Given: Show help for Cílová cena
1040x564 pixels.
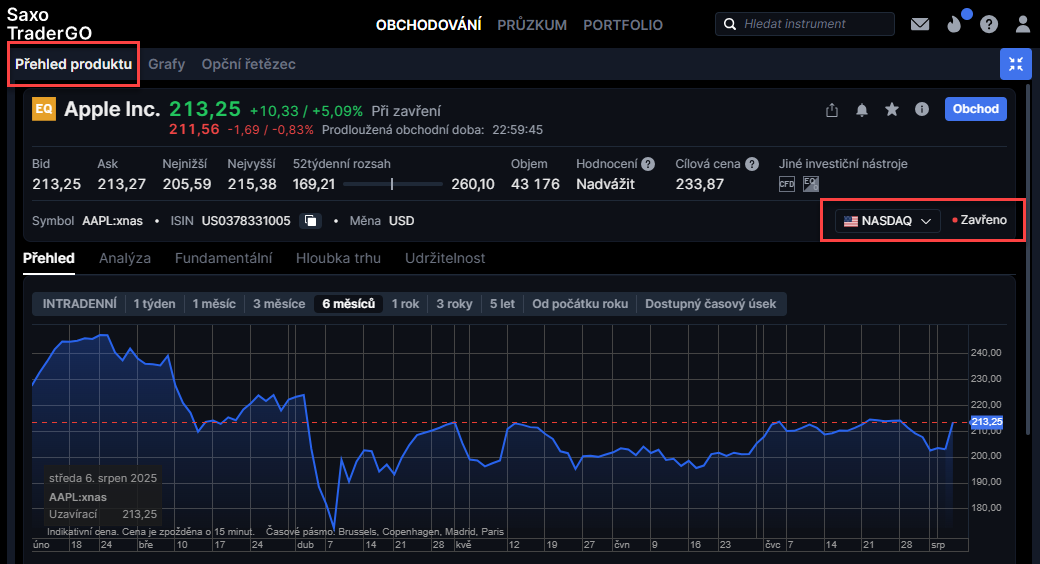Looking at the screenshot, I should pos(751,164).
